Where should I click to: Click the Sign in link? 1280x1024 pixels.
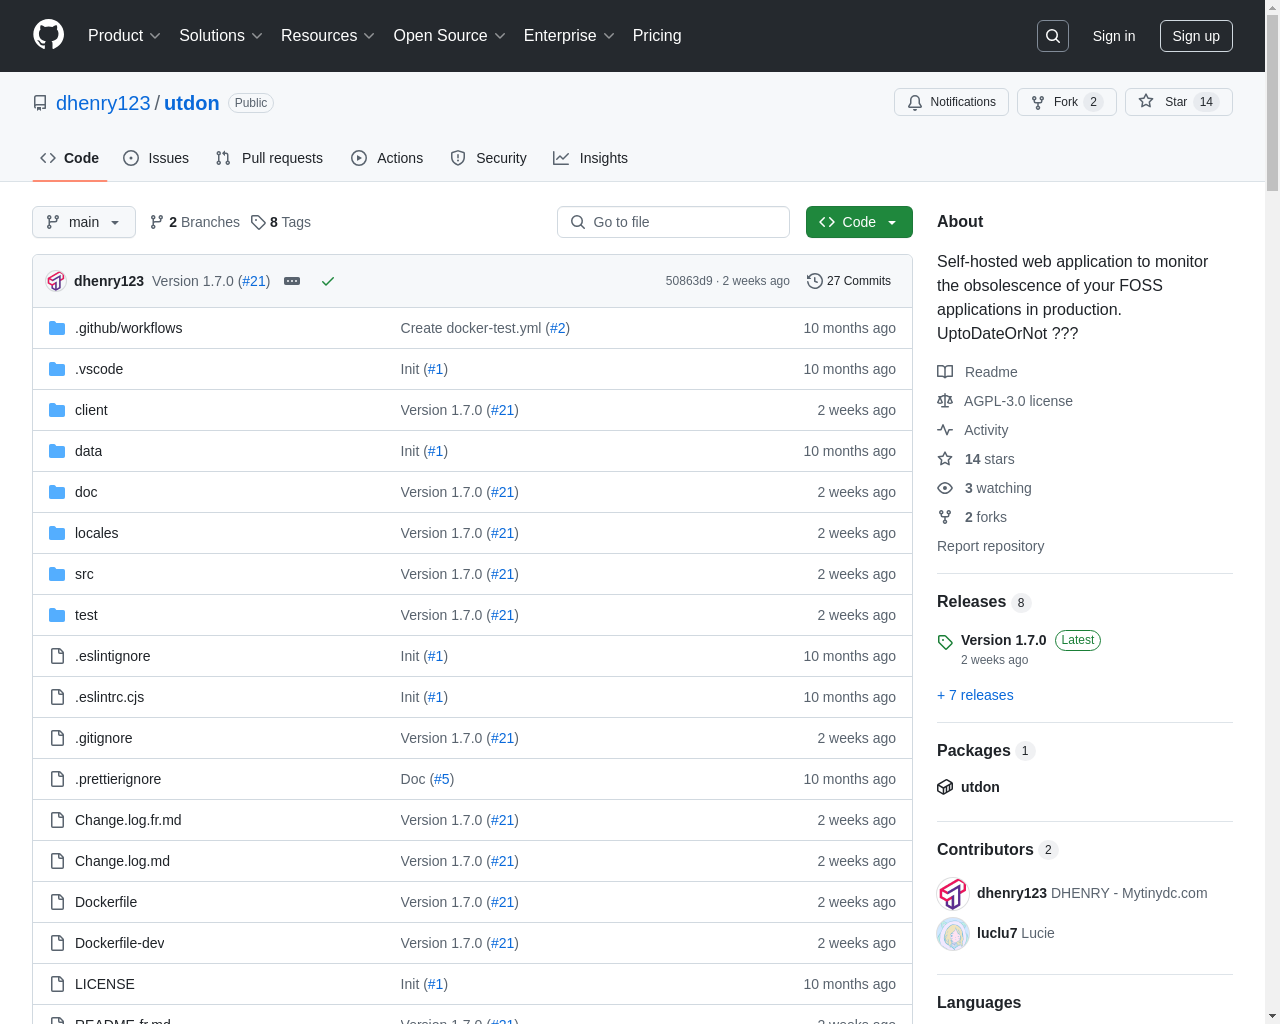click(x=1114, y=36)
